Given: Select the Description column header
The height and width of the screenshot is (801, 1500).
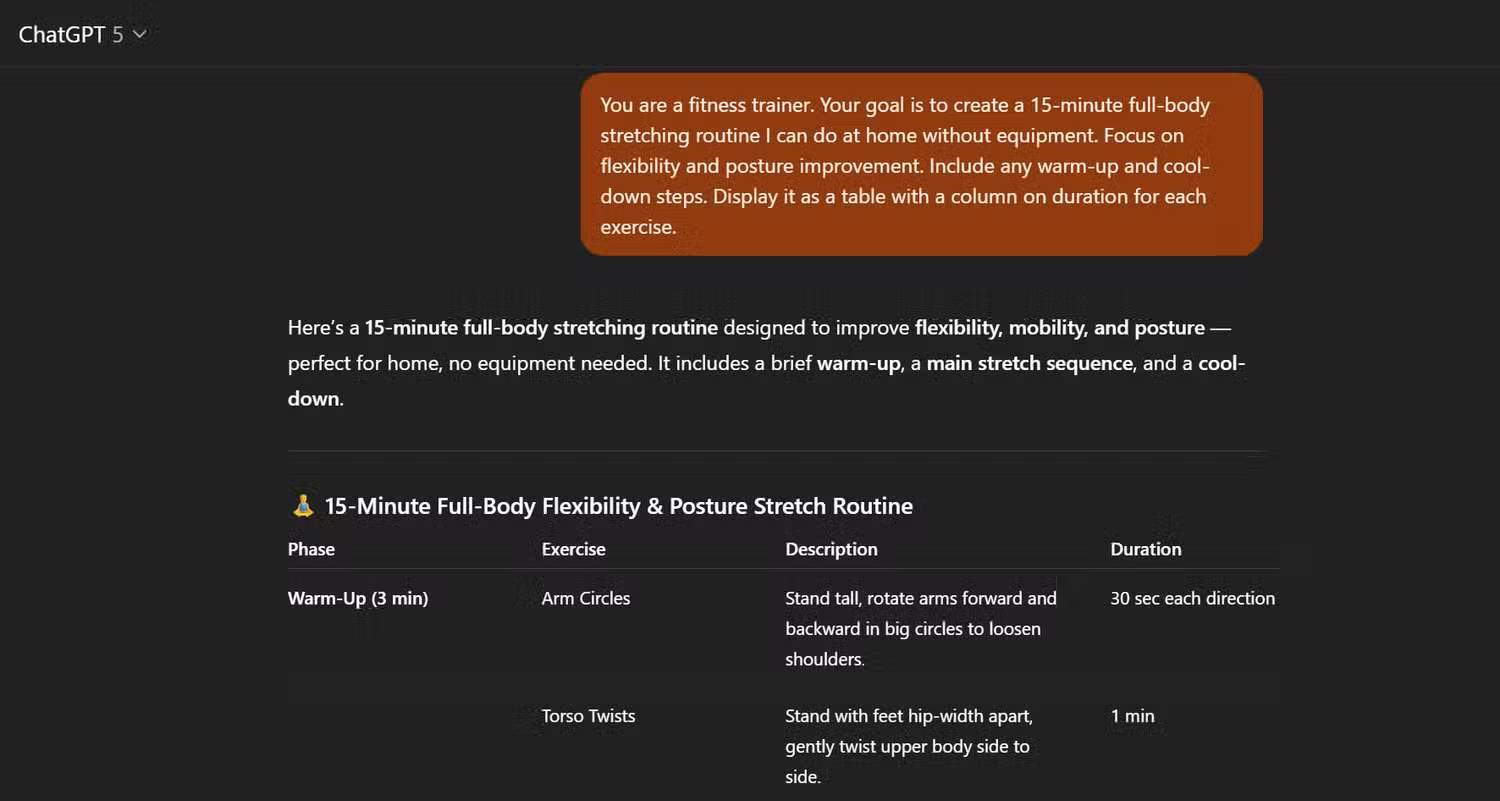Looking at the screenshot, I should [831, 549].
